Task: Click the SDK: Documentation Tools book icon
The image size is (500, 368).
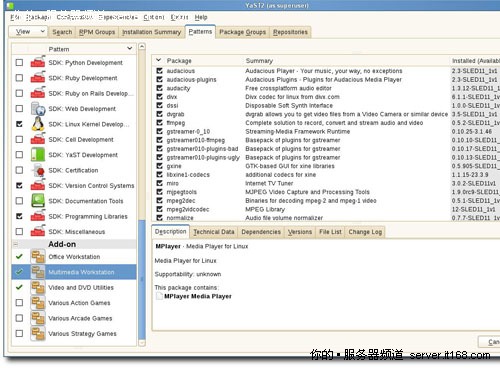Action: click(38, 201)
